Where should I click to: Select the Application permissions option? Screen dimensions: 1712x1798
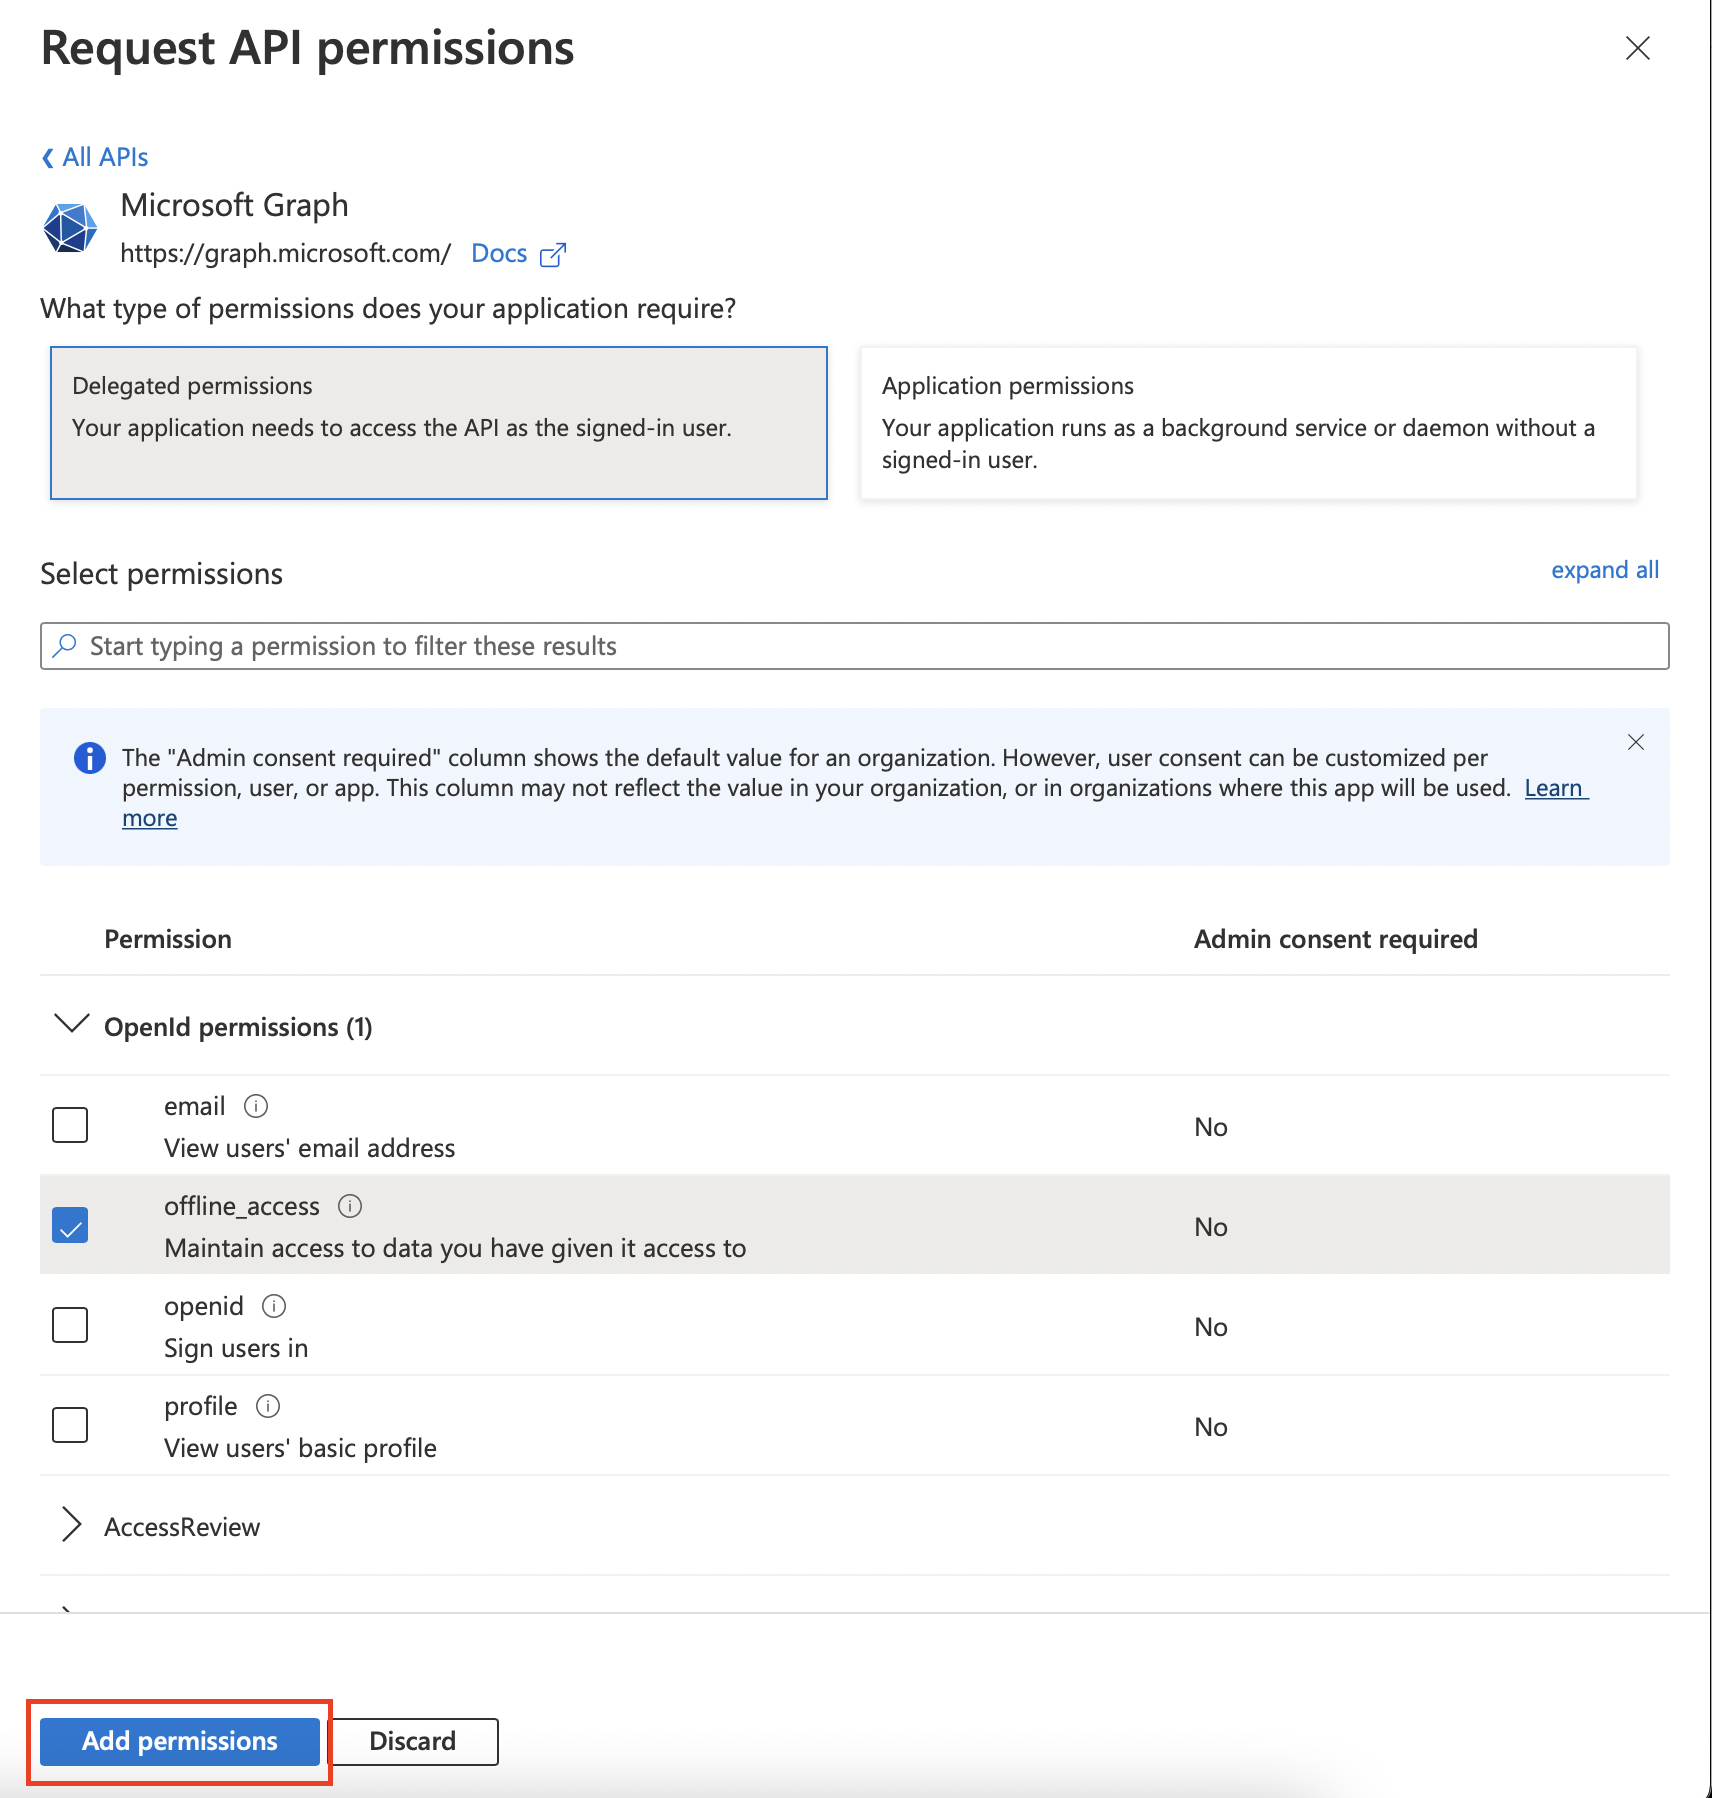(x=1247, y=423)
